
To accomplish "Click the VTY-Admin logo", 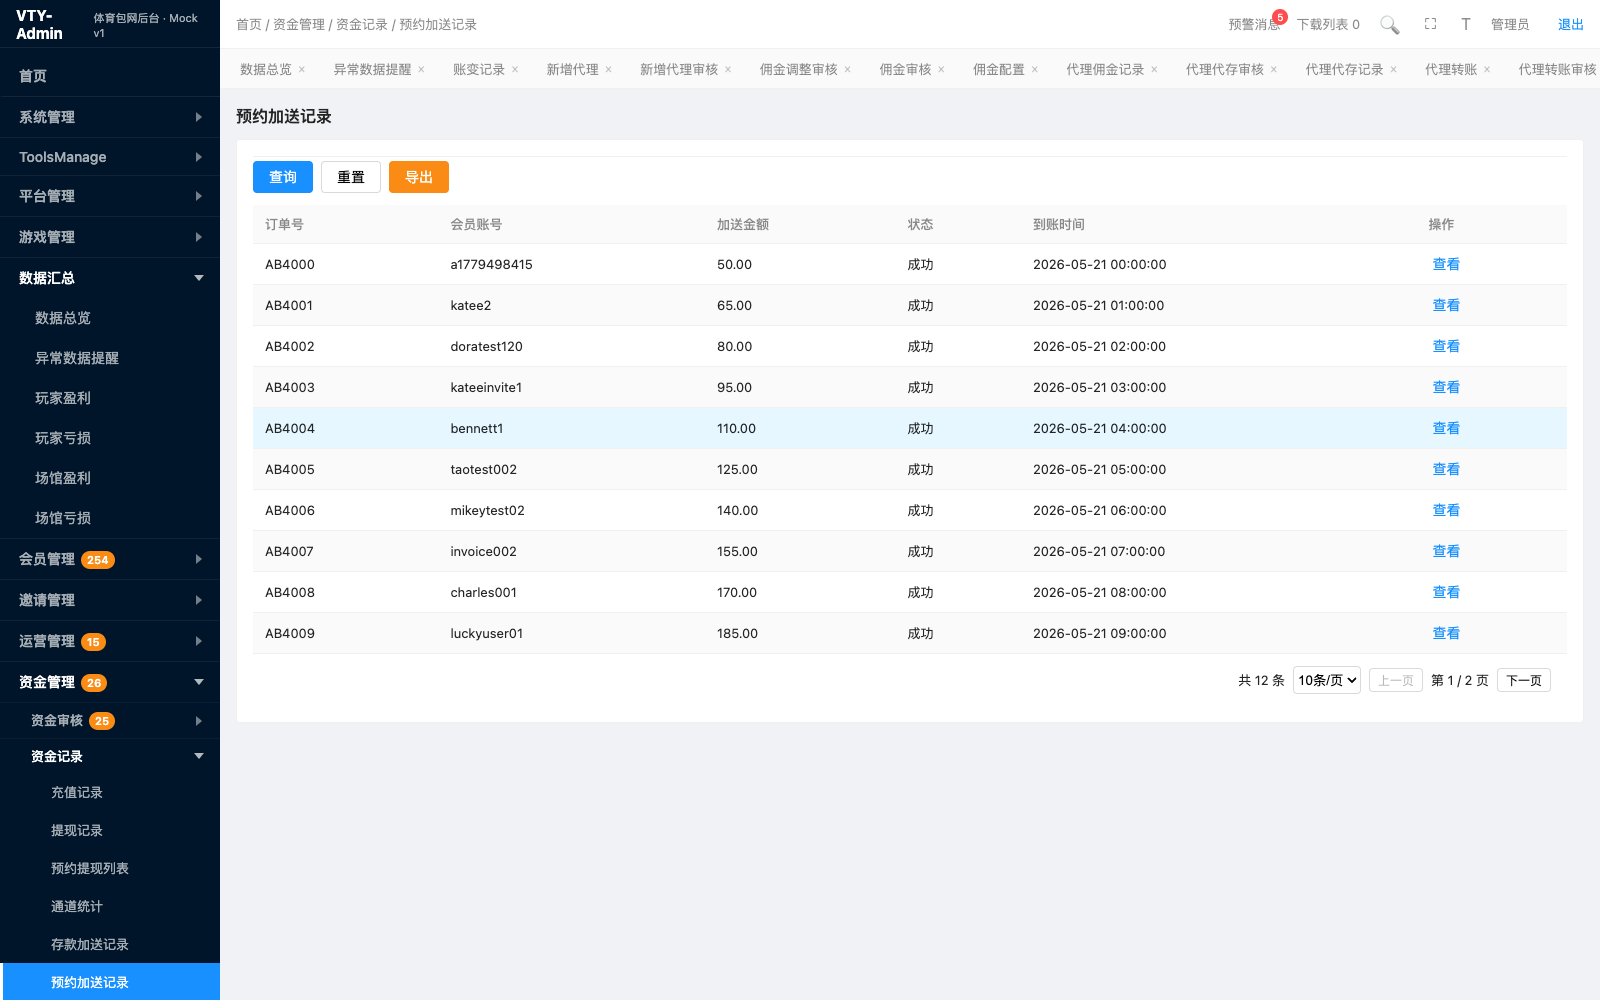I will tap(40, 25).
